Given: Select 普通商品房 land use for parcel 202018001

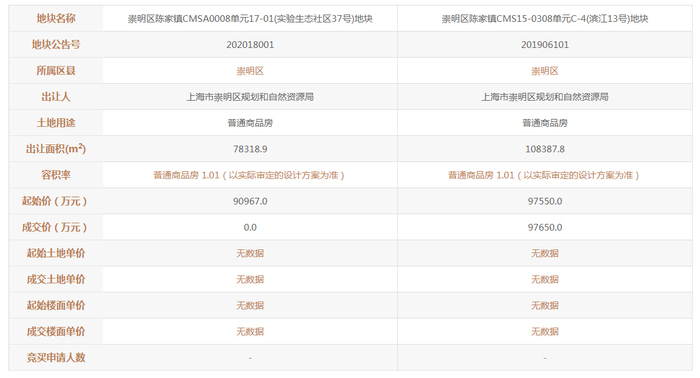Looking at the screenshot, I should pyautogui.click(x=250, y=123).
